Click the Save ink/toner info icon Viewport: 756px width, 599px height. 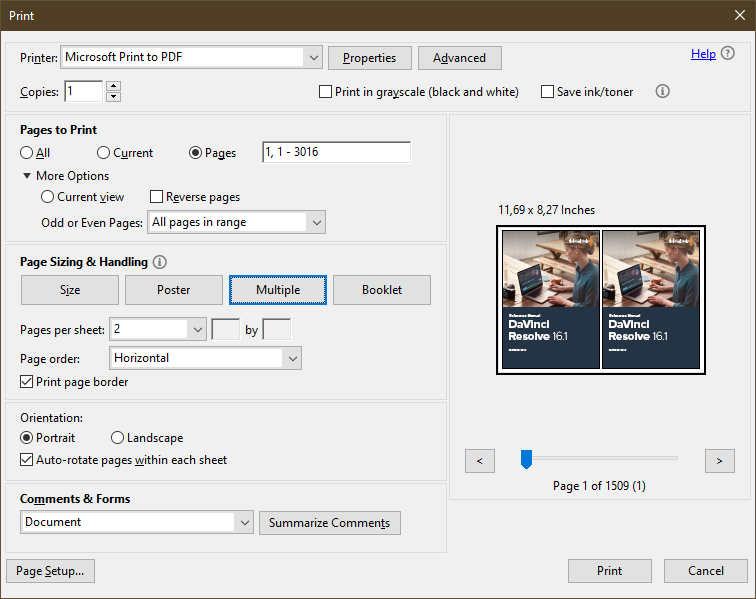(662, 91)
